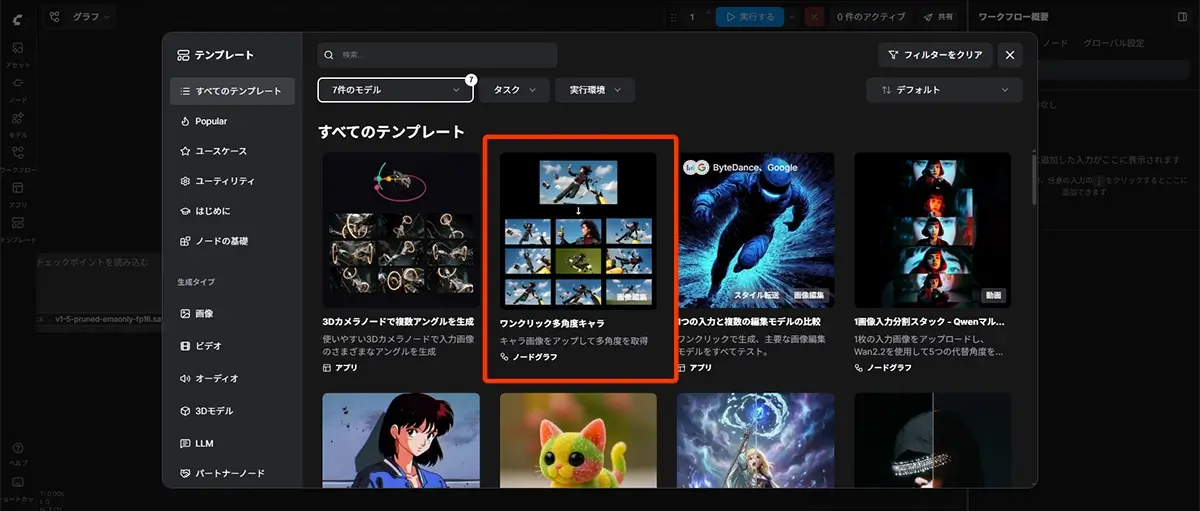Click the 実行する run button
The image size is (1200, 511).
[750, 17]
